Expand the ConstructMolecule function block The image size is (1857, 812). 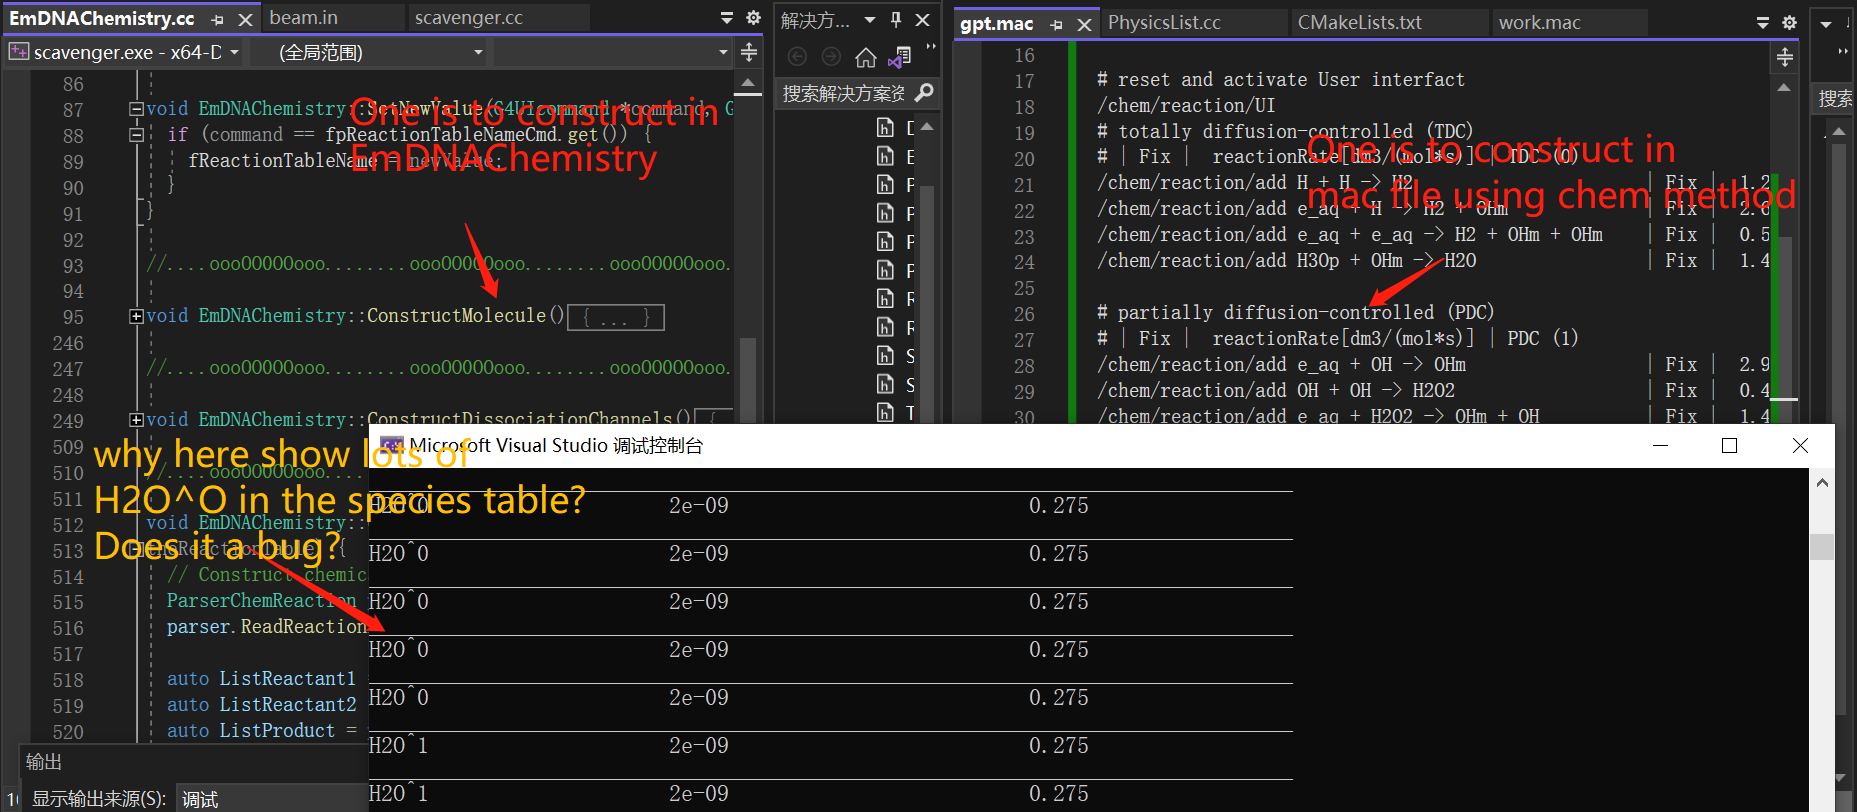(x=136, y=316)
